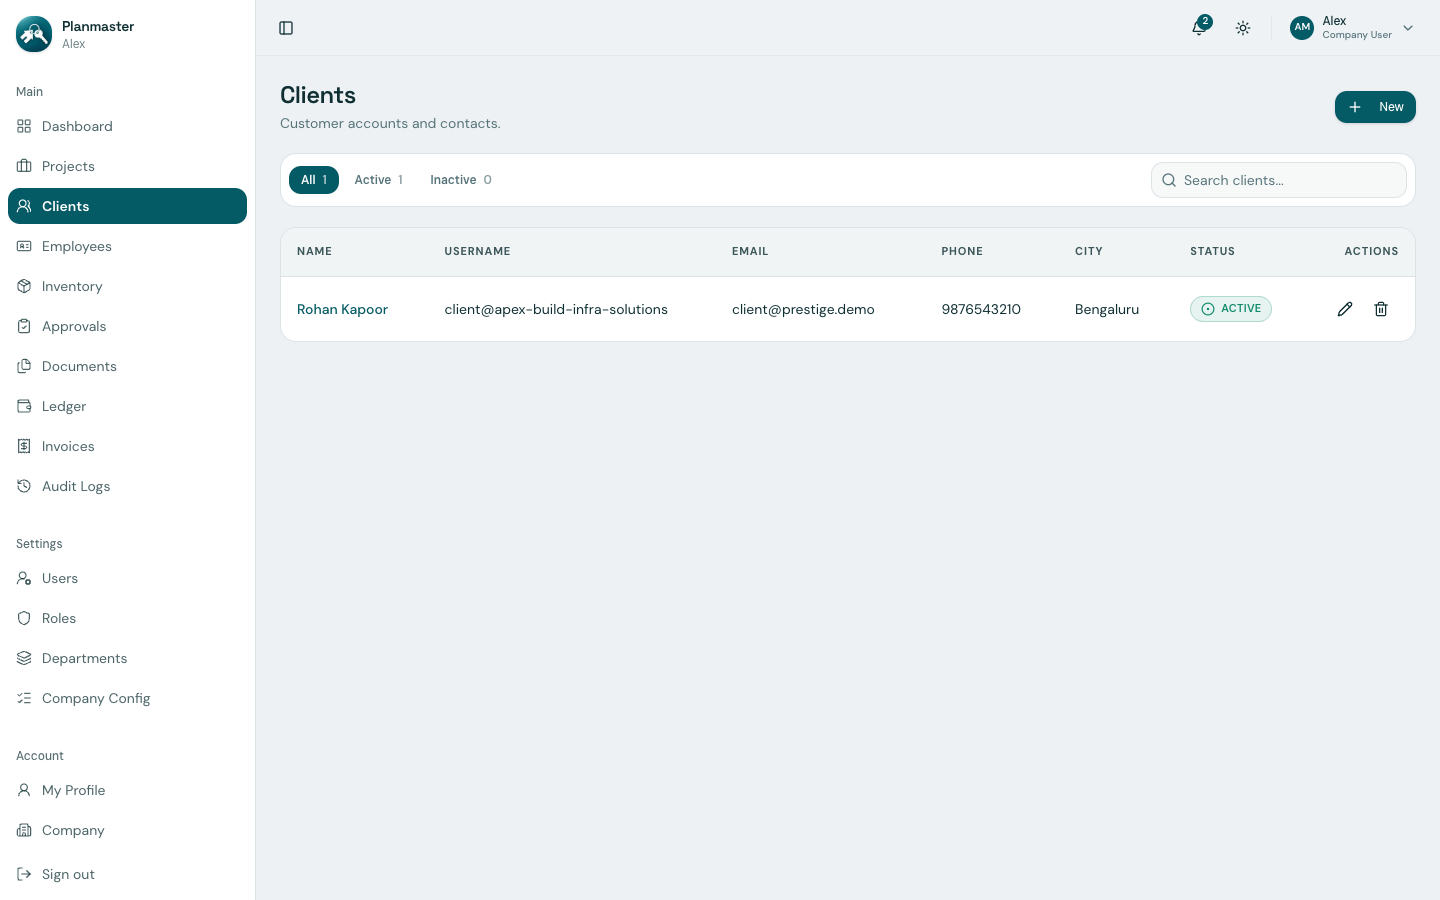Image resolution: width=1440 pixels, height=900 pixels.
Task: Click the Planmaster logo
Action: [x=34, y=34]
